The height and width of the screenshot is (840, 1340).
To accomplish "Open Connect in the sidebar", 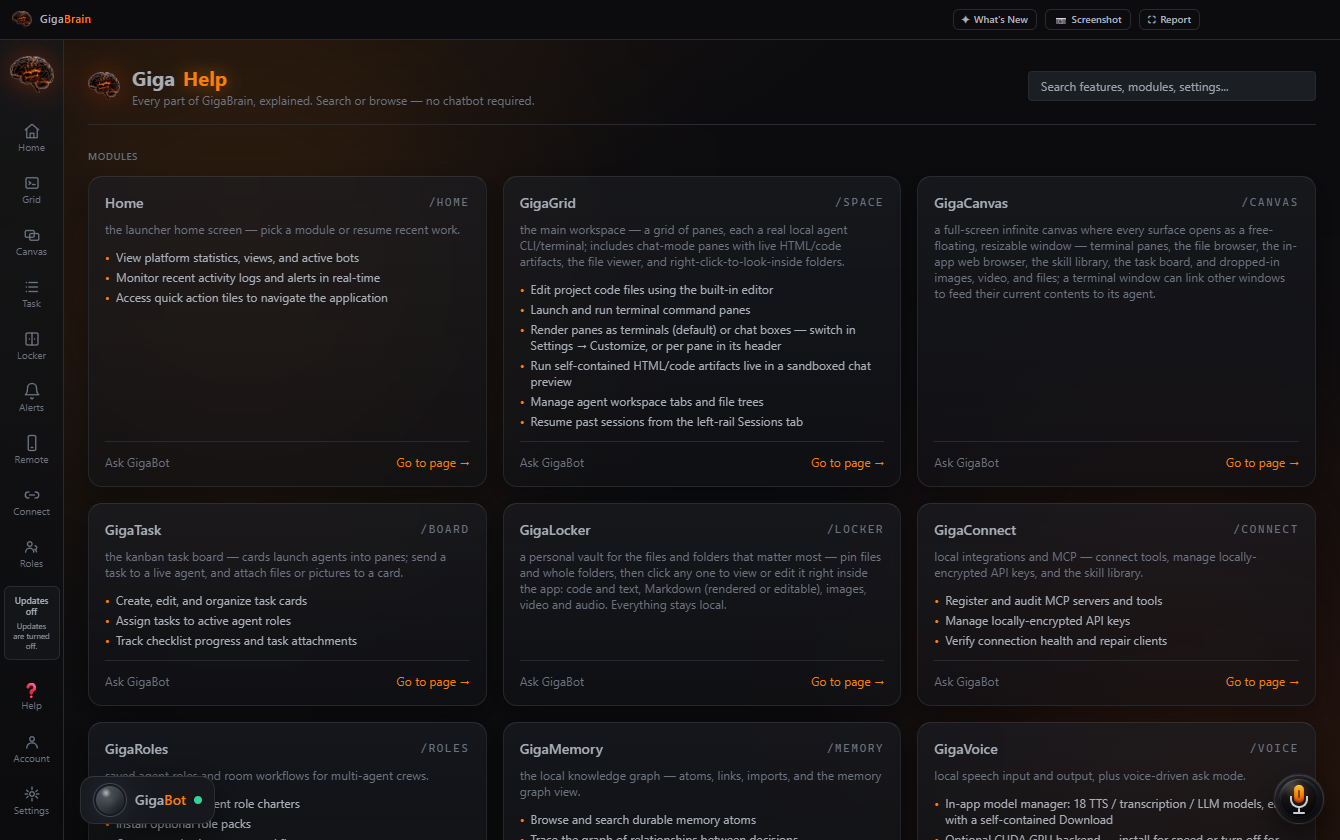I will [31, 502].
